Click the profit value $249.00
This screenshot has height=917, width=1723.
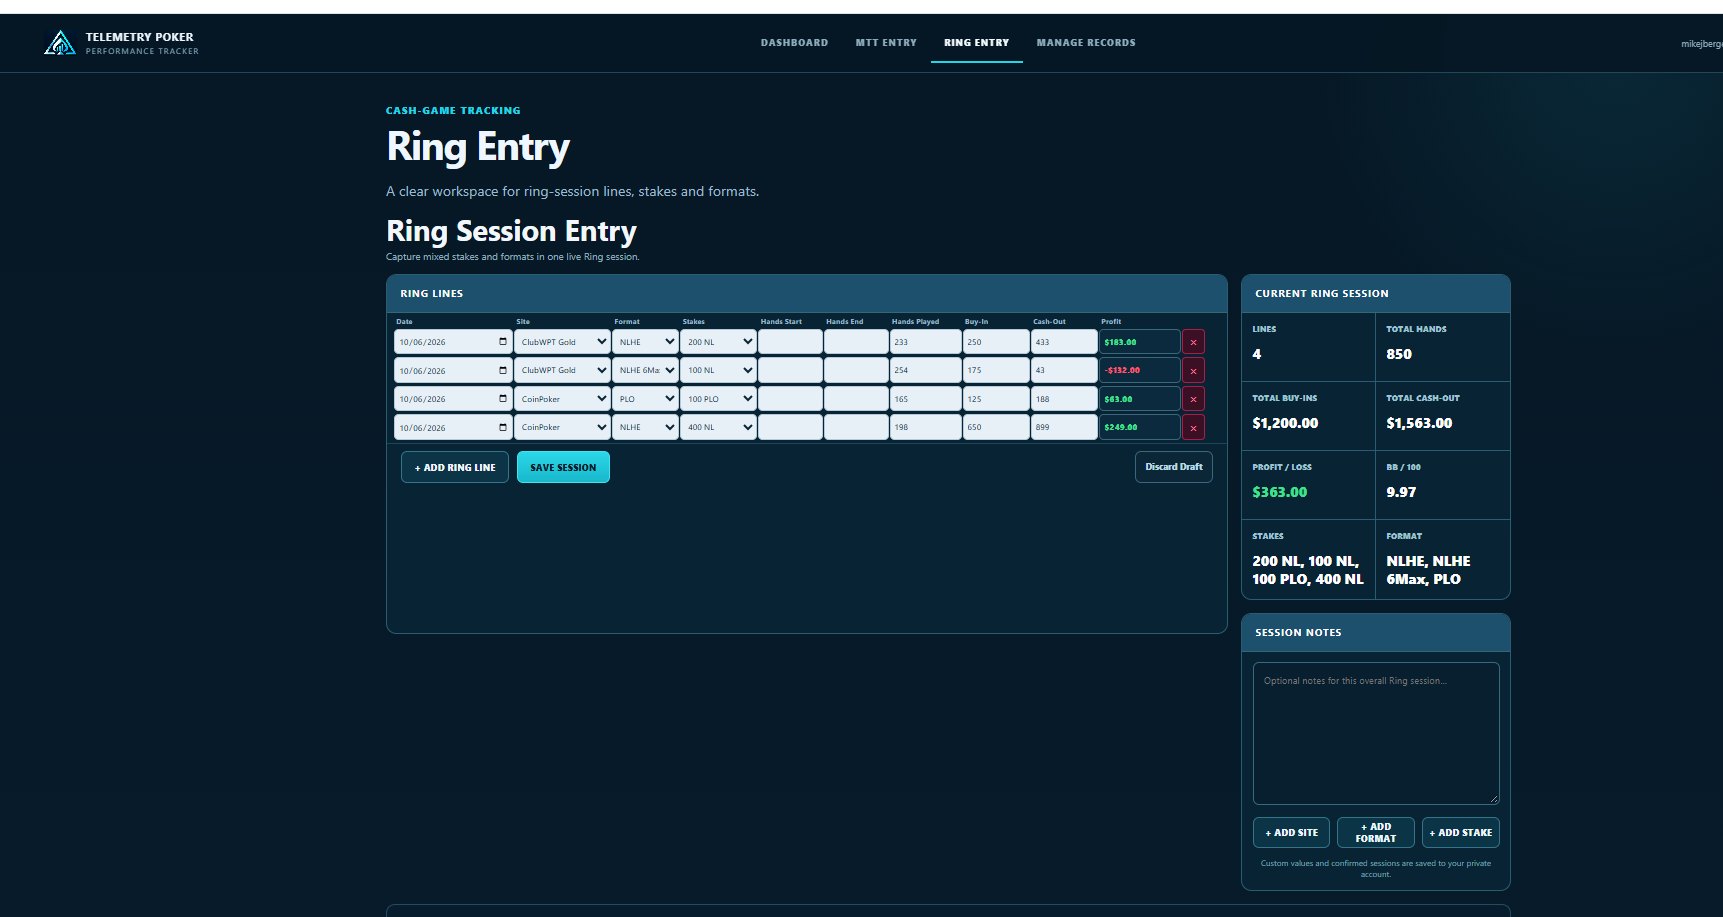1120,427
